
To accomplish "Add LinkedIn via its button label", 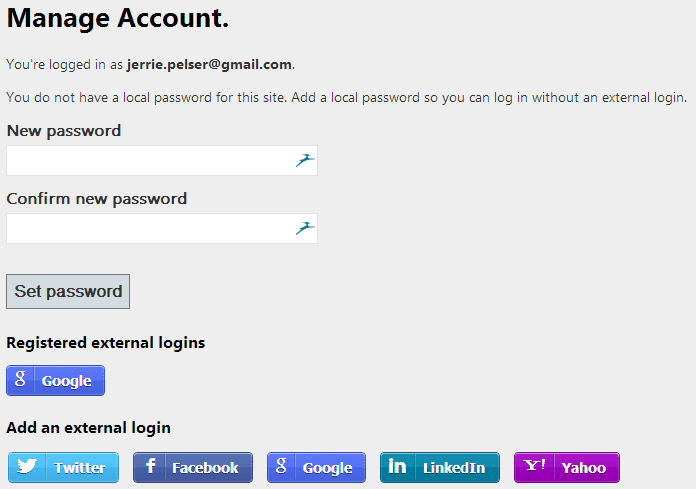I will pos(453,468).
